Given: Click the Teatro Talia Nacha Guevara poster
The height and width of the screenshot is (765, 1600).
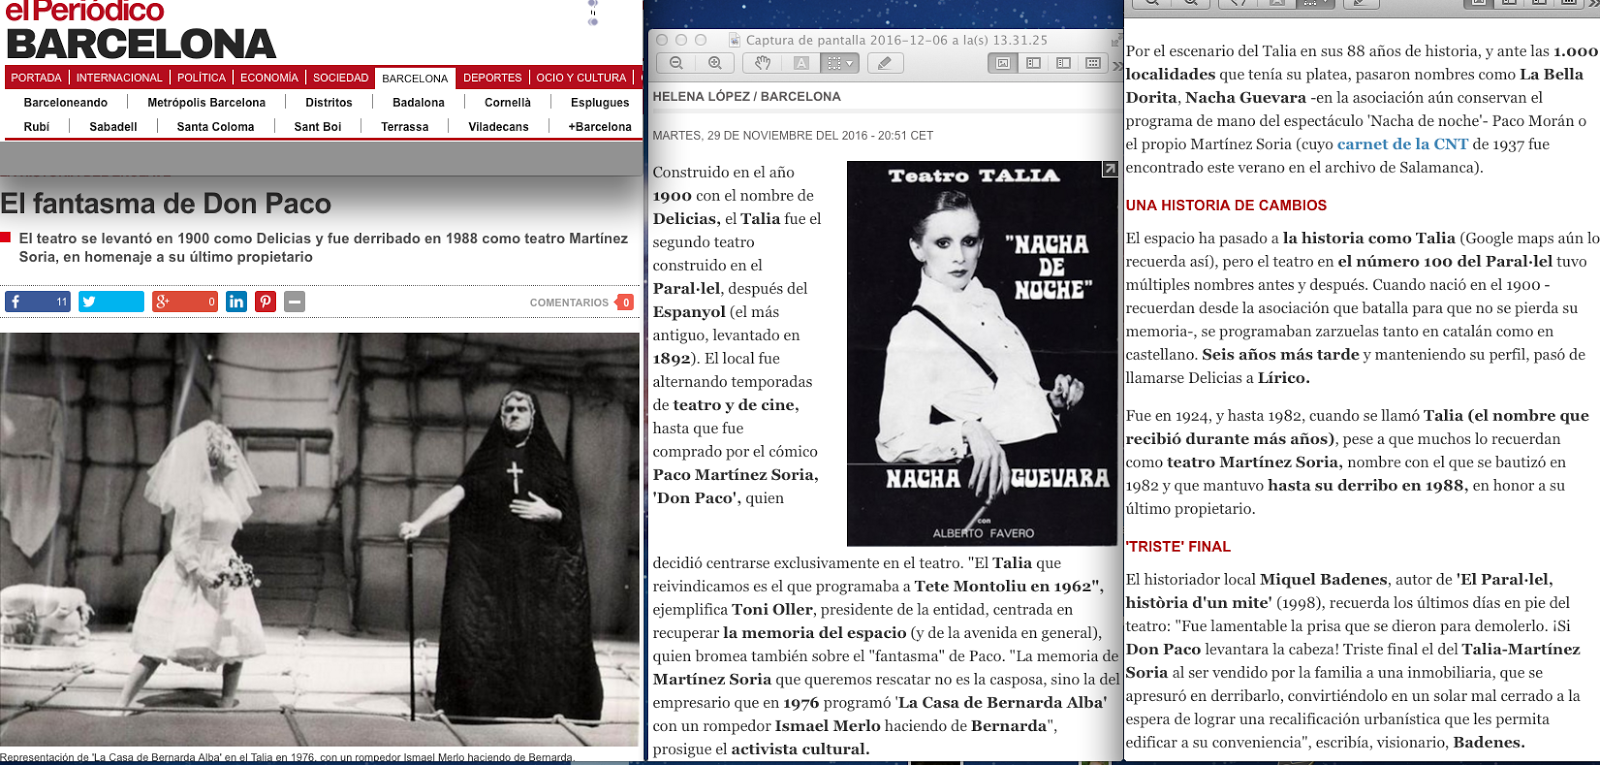Looking at the screenshot, I should pos(982,353).
